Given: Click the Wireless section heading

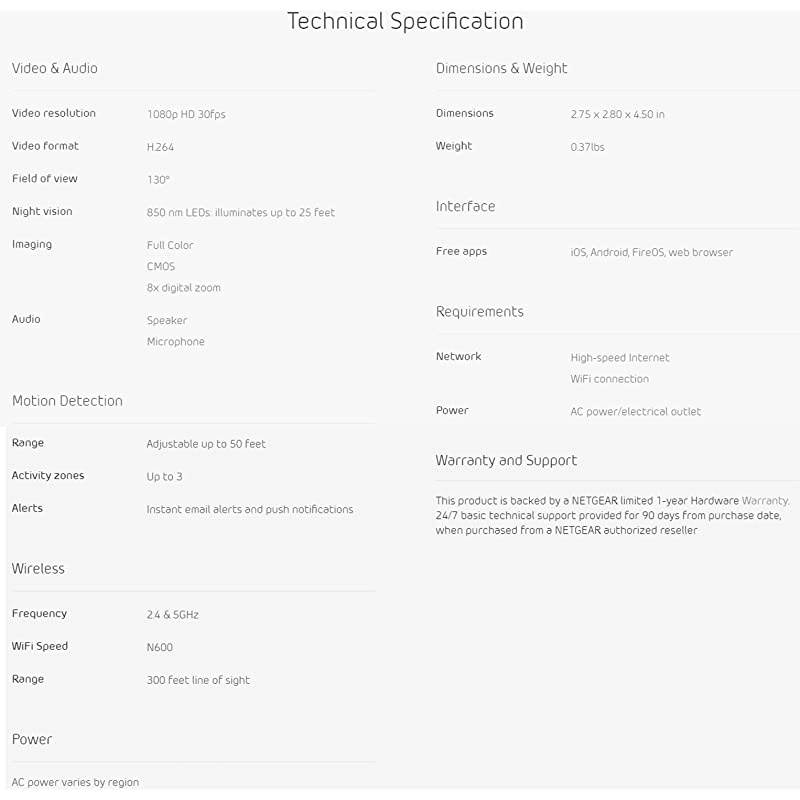Looking at the screenshot, I should tap(38, 568).
